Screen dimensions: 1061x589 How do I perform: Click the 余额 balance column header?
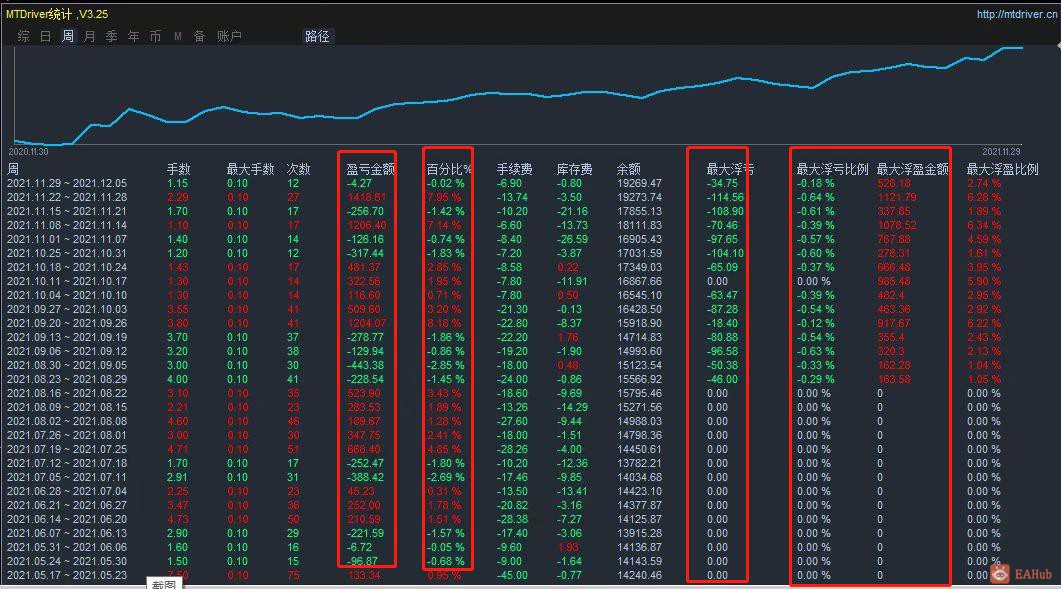(x=628, y=169)
